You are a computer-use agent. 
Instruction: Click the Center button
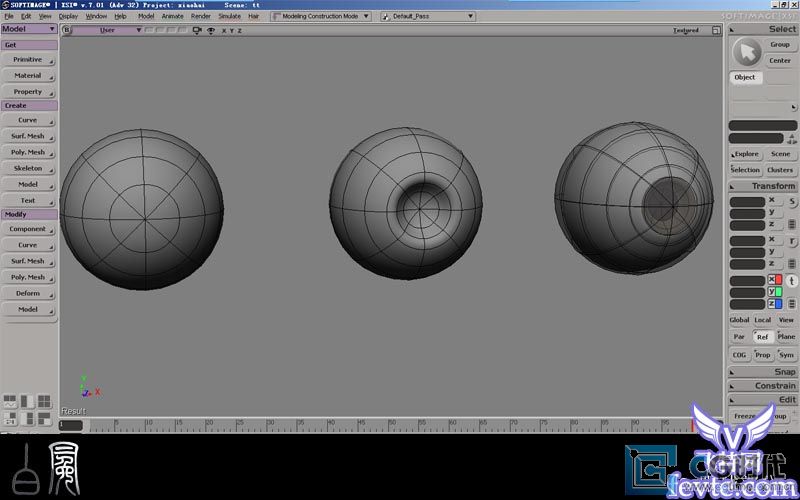780,61
